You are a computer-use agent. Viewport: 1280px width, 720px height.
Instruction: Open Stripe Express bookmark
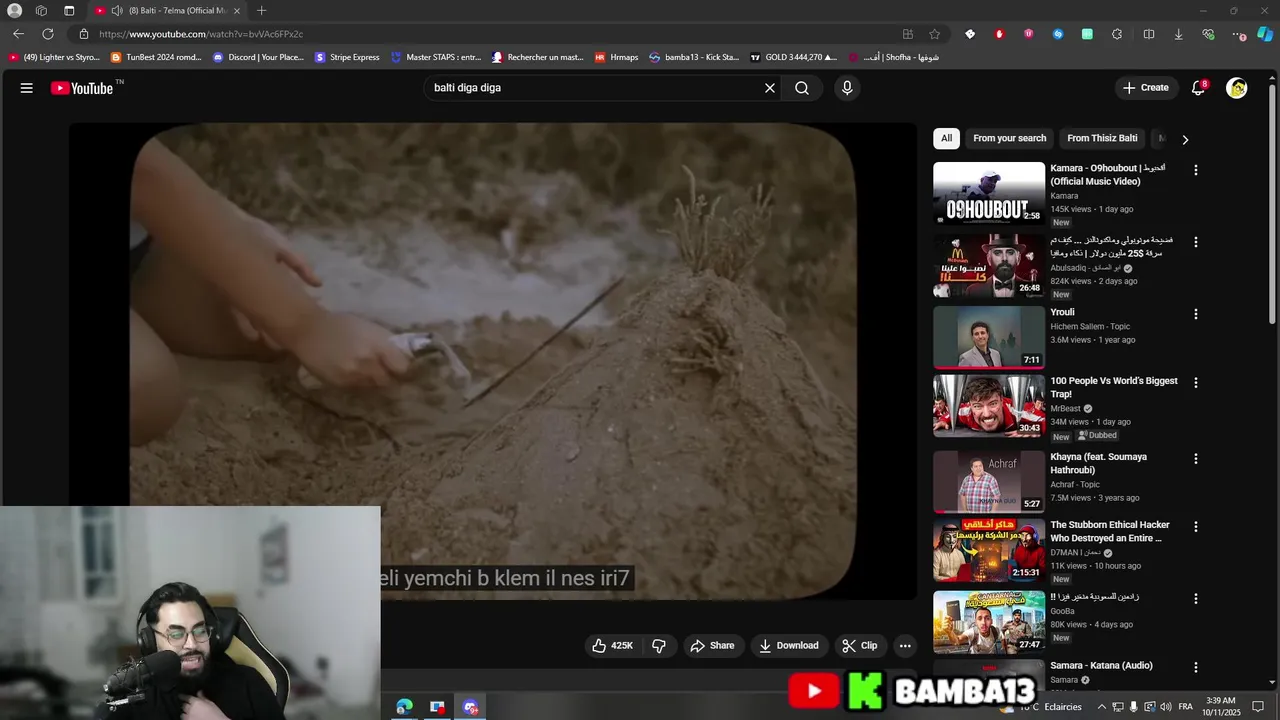pyautogui.click(x=347, y=57)
